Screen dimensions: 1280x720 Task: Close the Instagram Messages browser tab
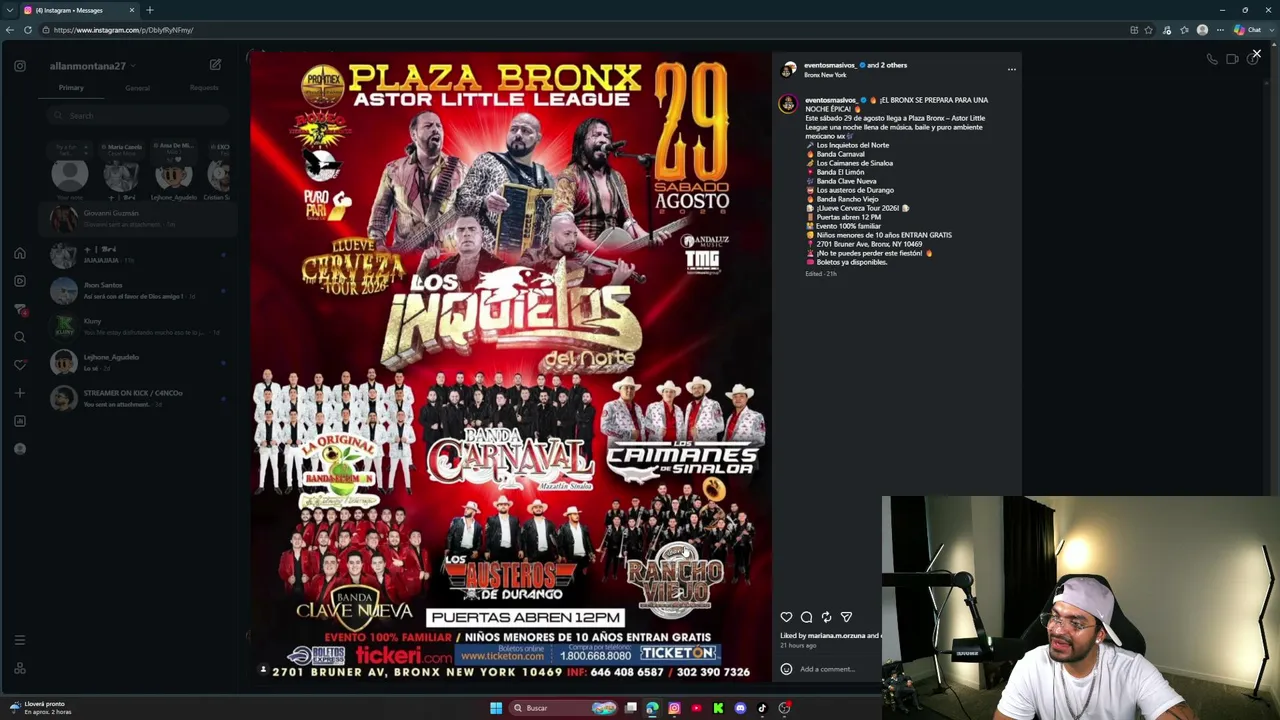131,10
